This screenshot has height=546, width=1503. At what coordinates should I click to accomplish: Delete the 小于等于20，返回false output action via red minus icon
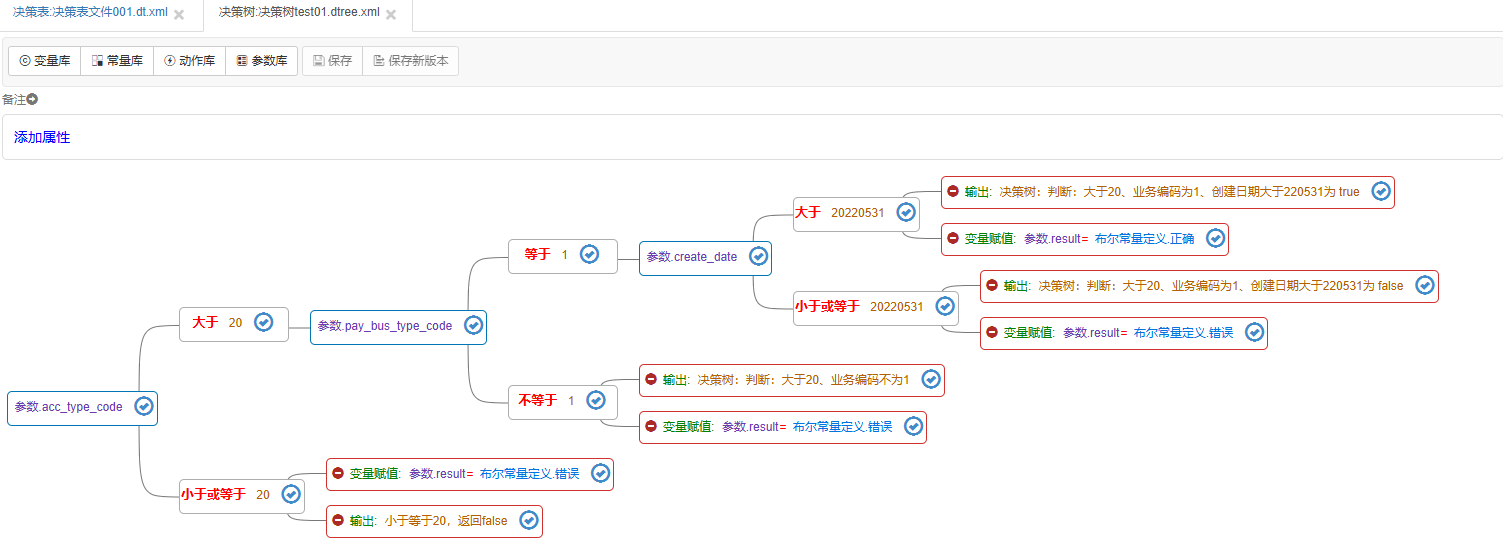338,520
